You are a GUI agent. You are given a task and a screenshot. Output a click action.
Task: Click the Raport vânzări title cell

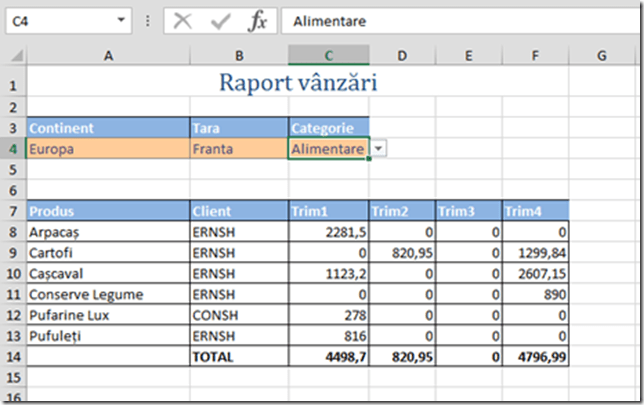(x=298, y=84)
